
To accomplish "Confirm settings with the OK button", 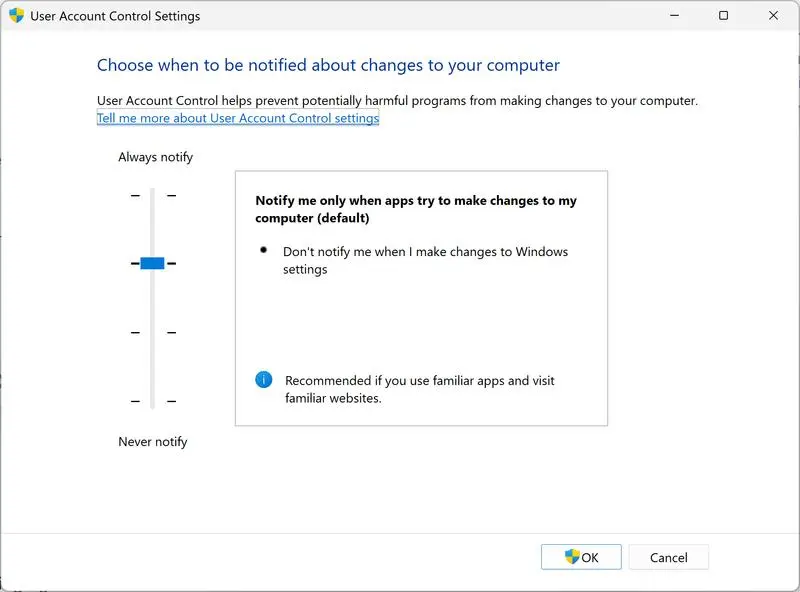I will tap(581, 557).
